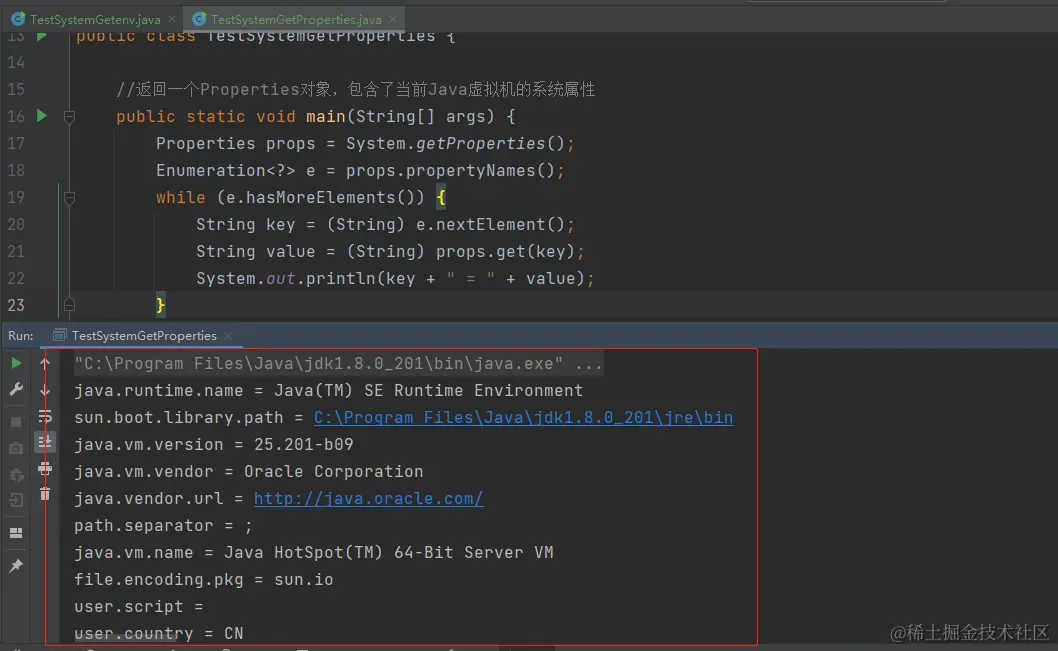Click the user.script output line
The width and height of the screenshot is (1058, 651).
[139, 606]
